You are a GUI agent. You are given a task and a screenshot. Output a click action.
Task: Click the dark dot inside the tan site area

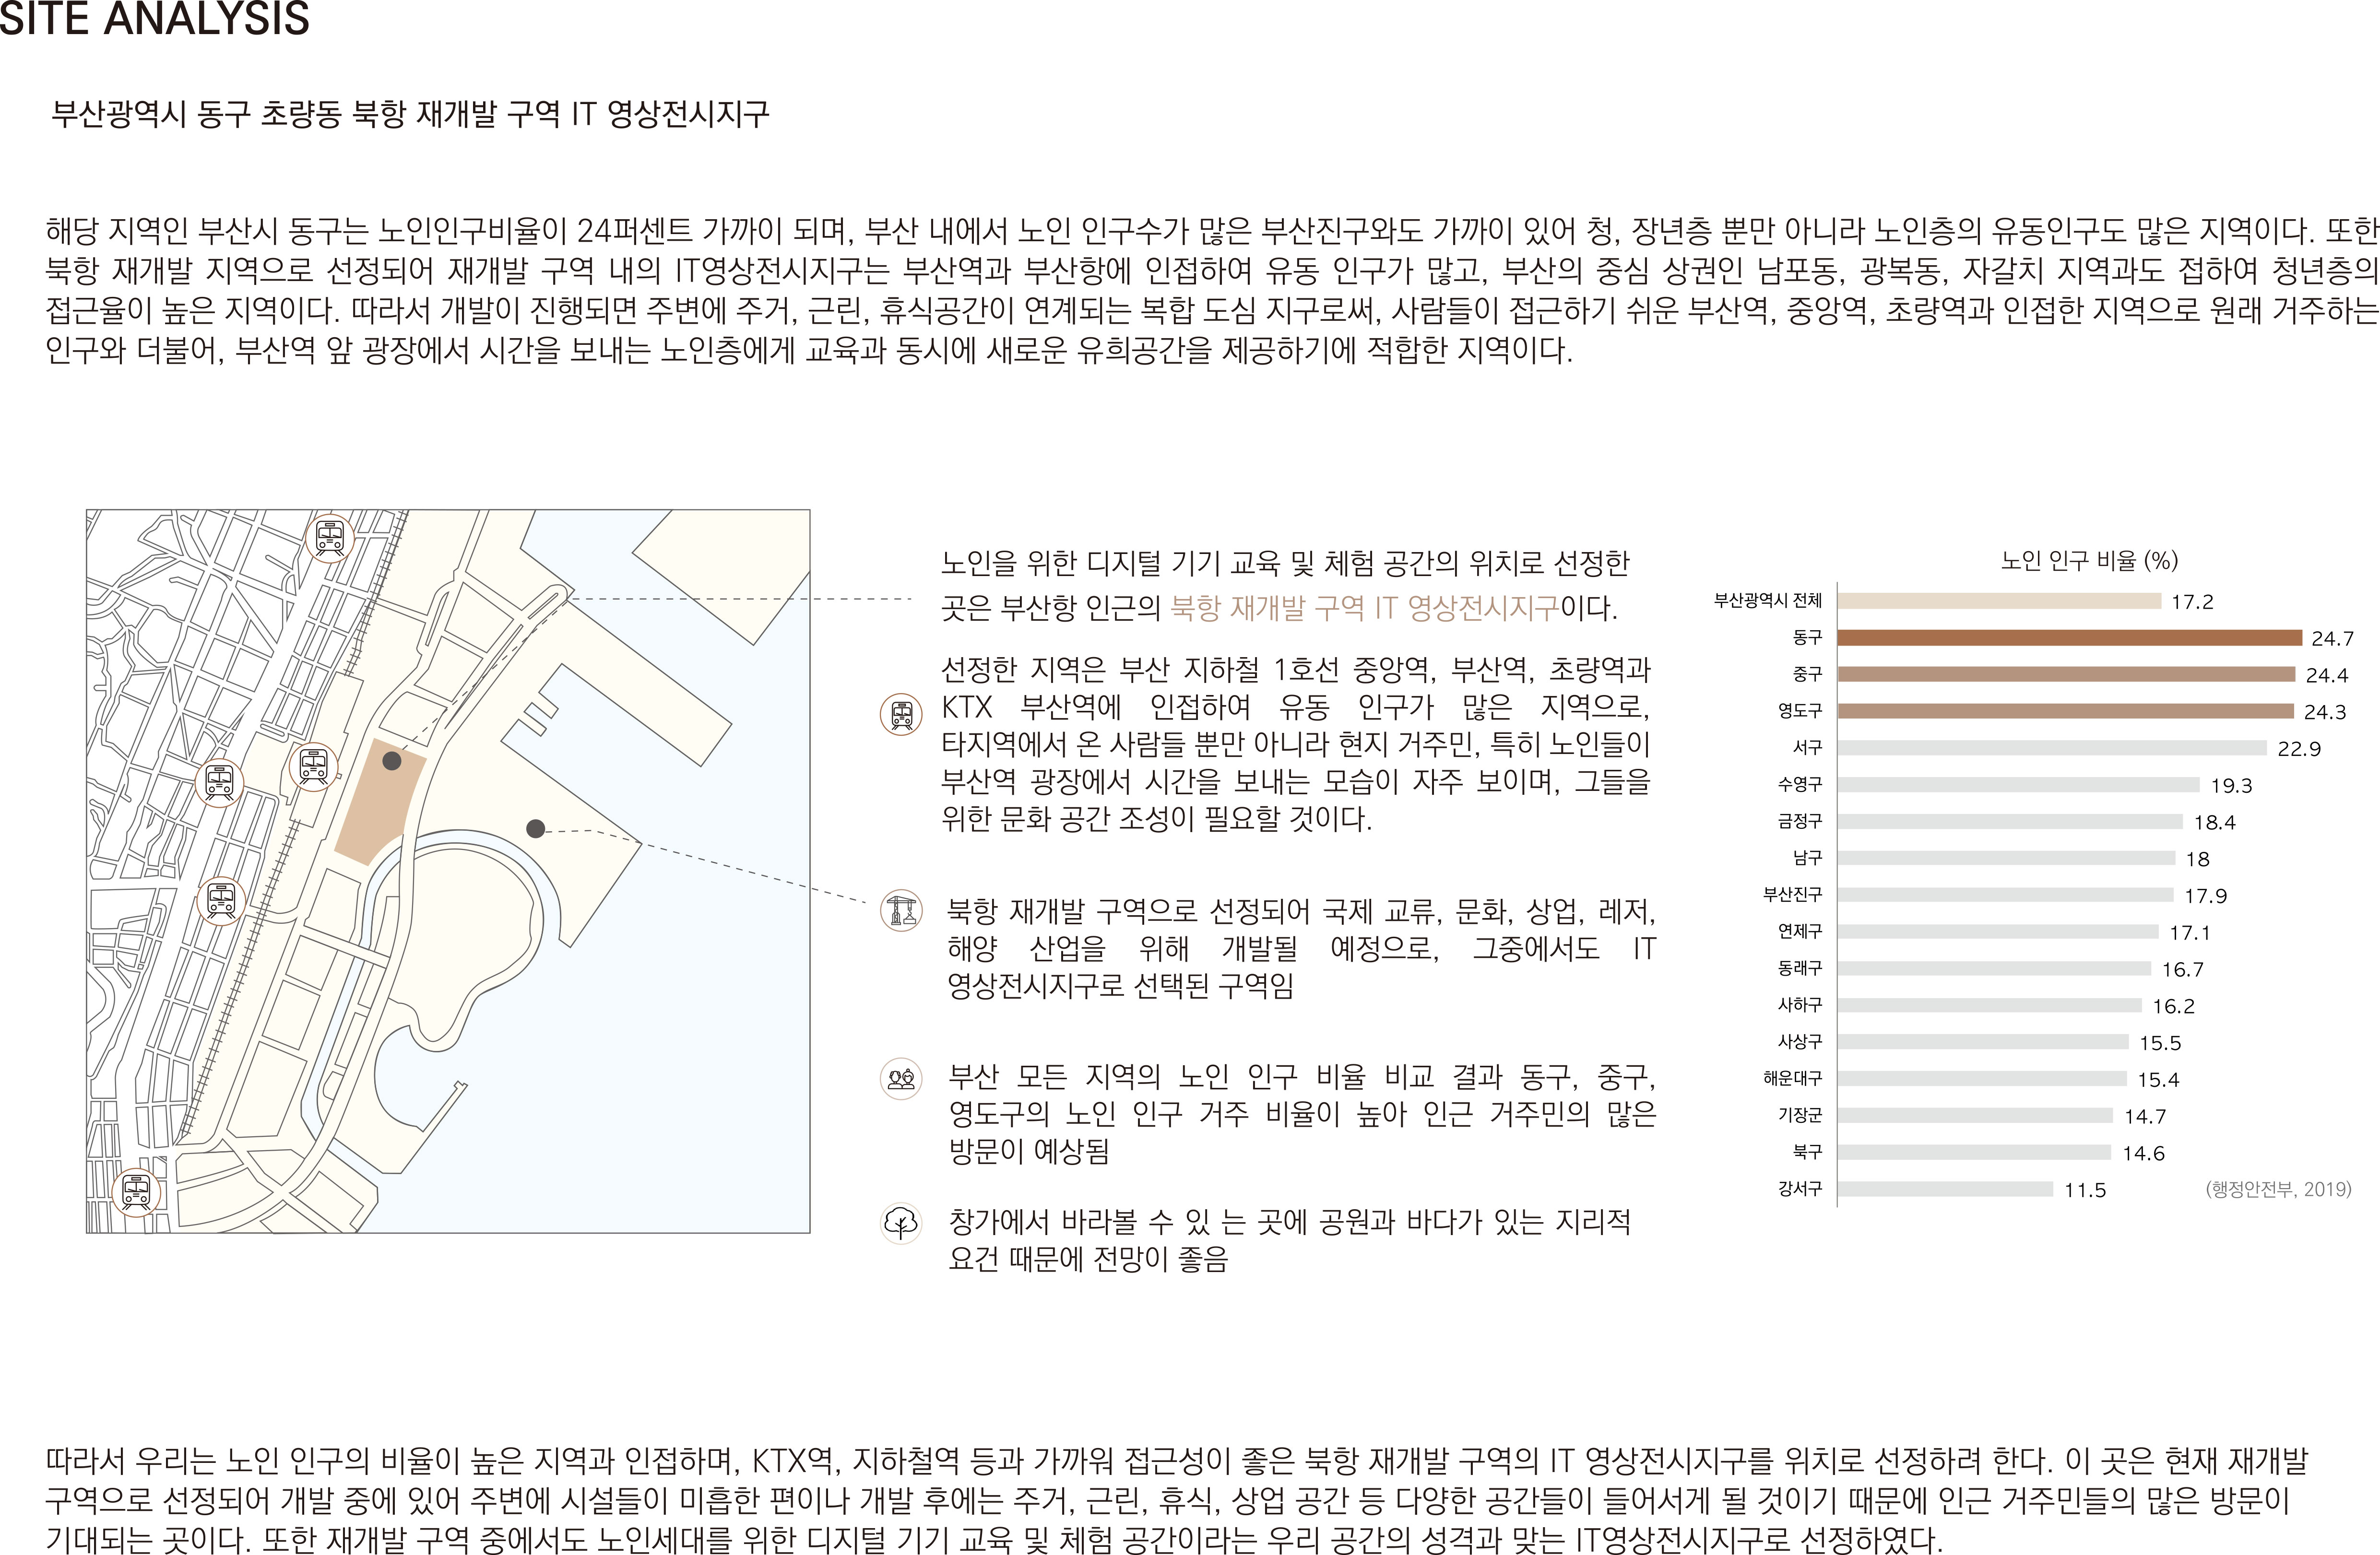pyautogui.click(x=392, y=761)
